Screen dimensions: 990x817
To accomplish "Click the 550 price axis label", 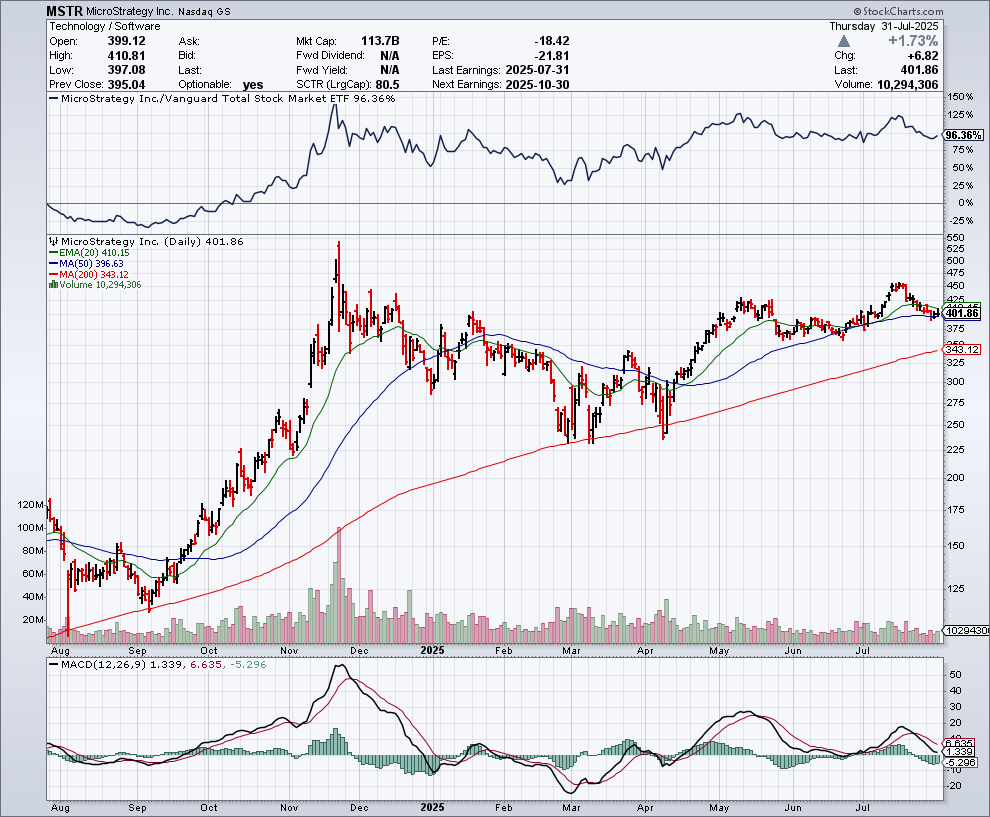I will point(955,237).
